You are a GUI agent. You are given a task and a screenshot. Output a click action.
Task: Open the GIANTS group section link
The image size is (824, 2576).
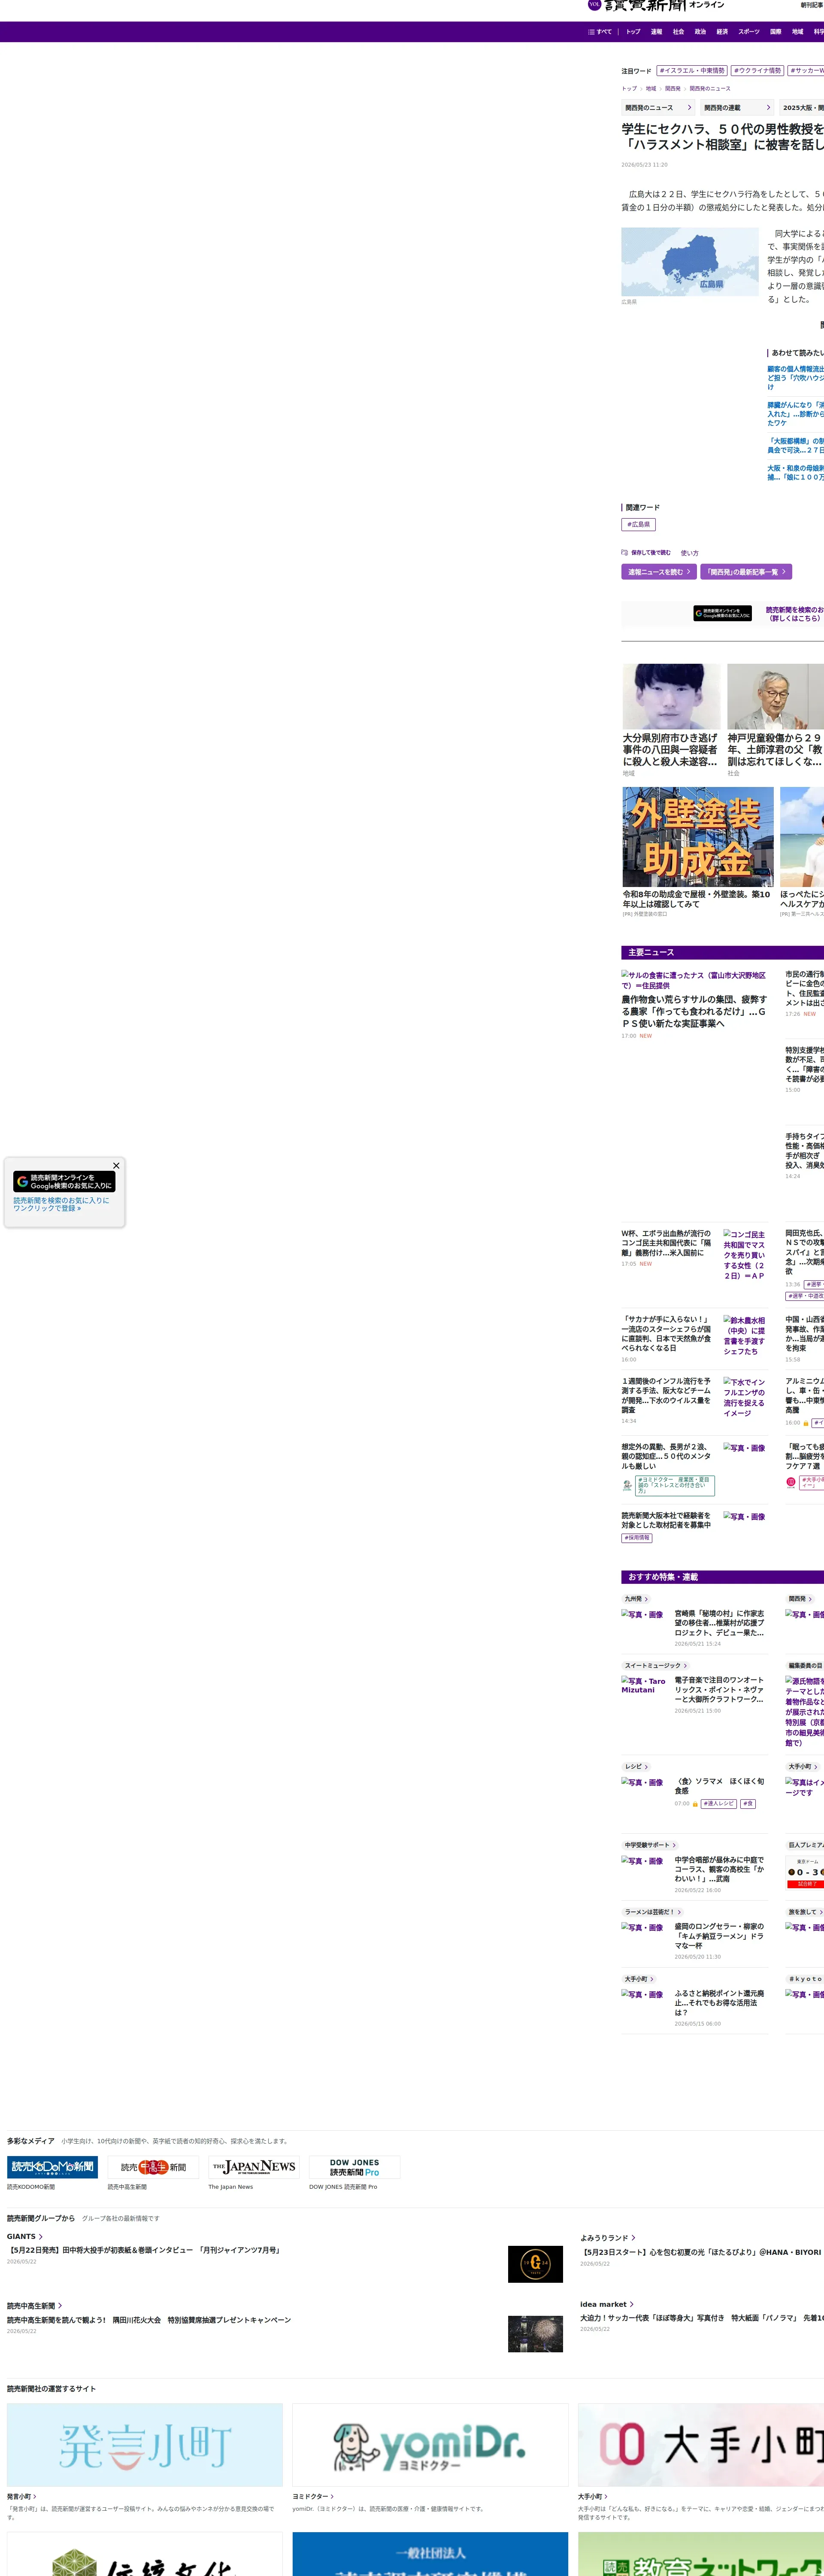pos(25,2236)
